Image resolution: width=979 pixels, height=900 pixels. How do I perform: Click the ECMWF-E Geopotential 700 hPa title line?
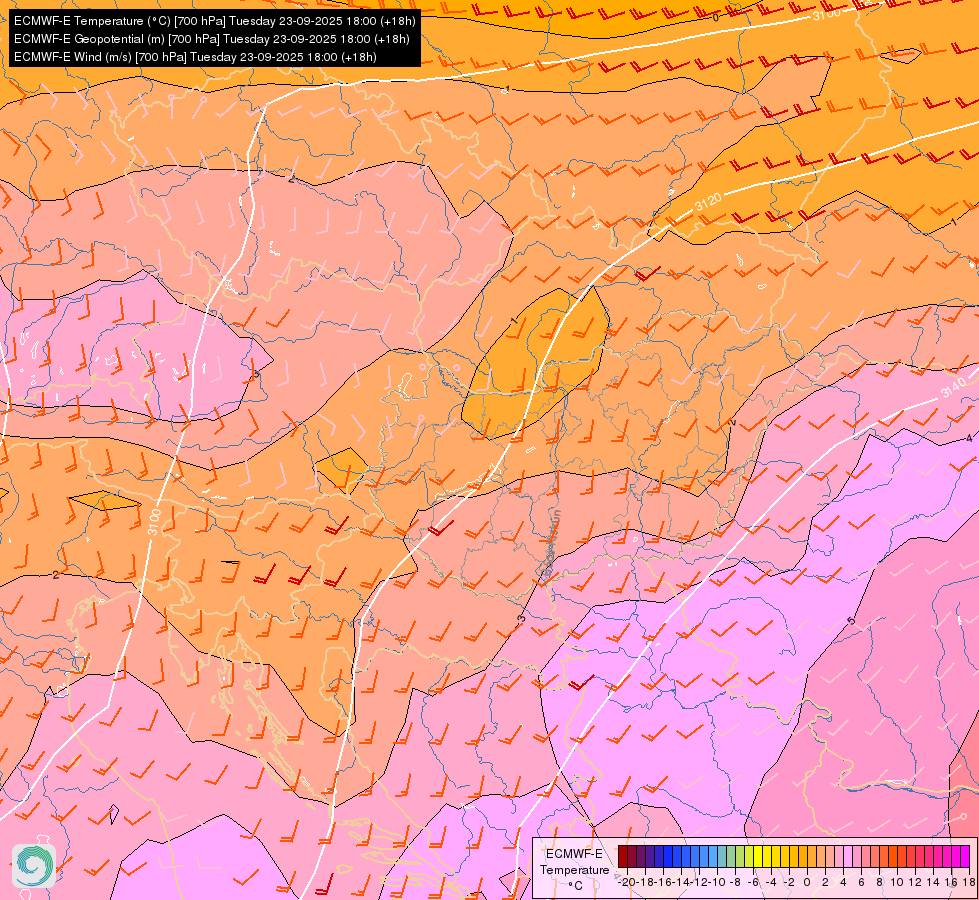[x=212, y=39]
